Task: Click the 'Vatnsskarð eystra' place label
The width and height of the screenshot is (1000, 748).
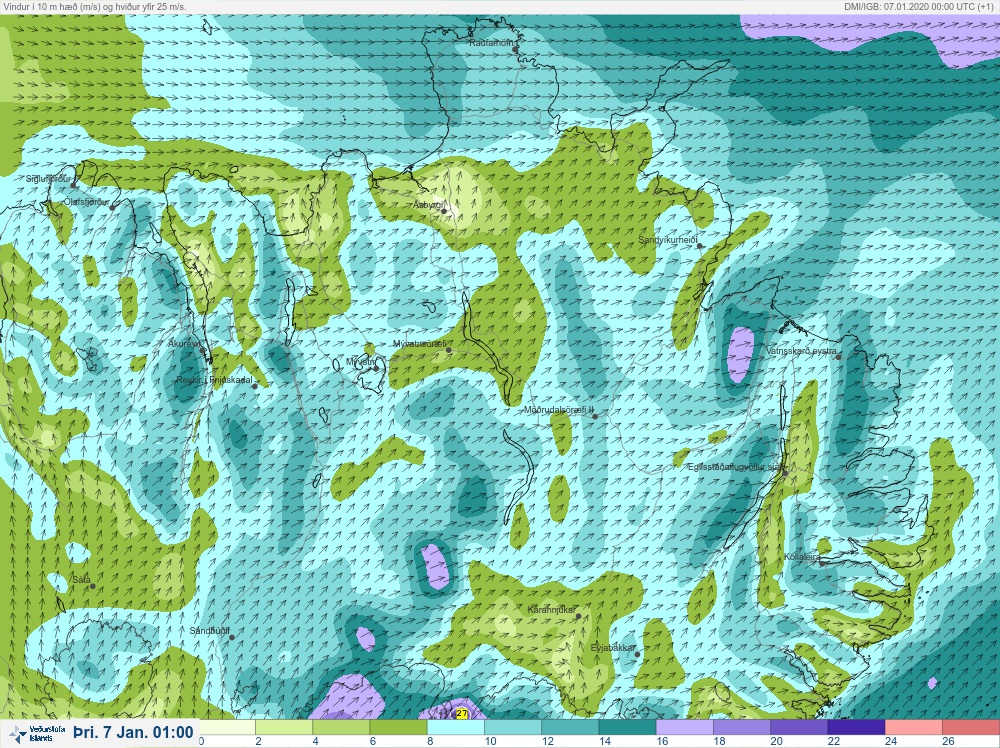Action: pos(801,351)
